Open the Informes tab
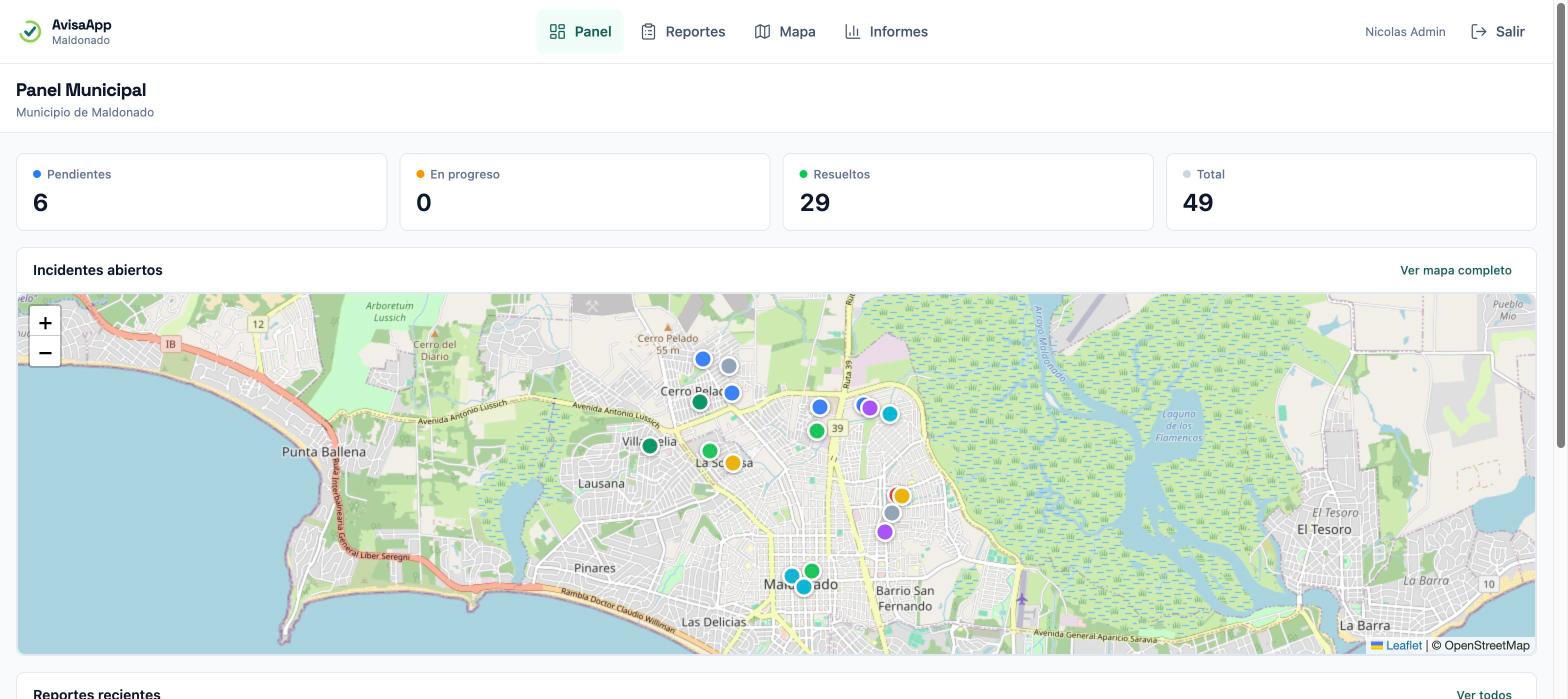The width and height of the screenshot is (1568, 699). [886, 32]
